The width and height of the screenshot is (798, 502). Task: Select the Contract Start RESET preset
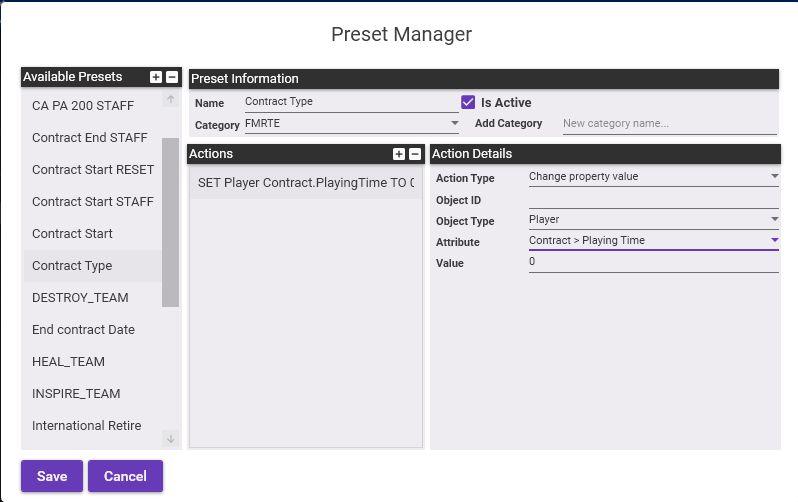coord(93,170)
